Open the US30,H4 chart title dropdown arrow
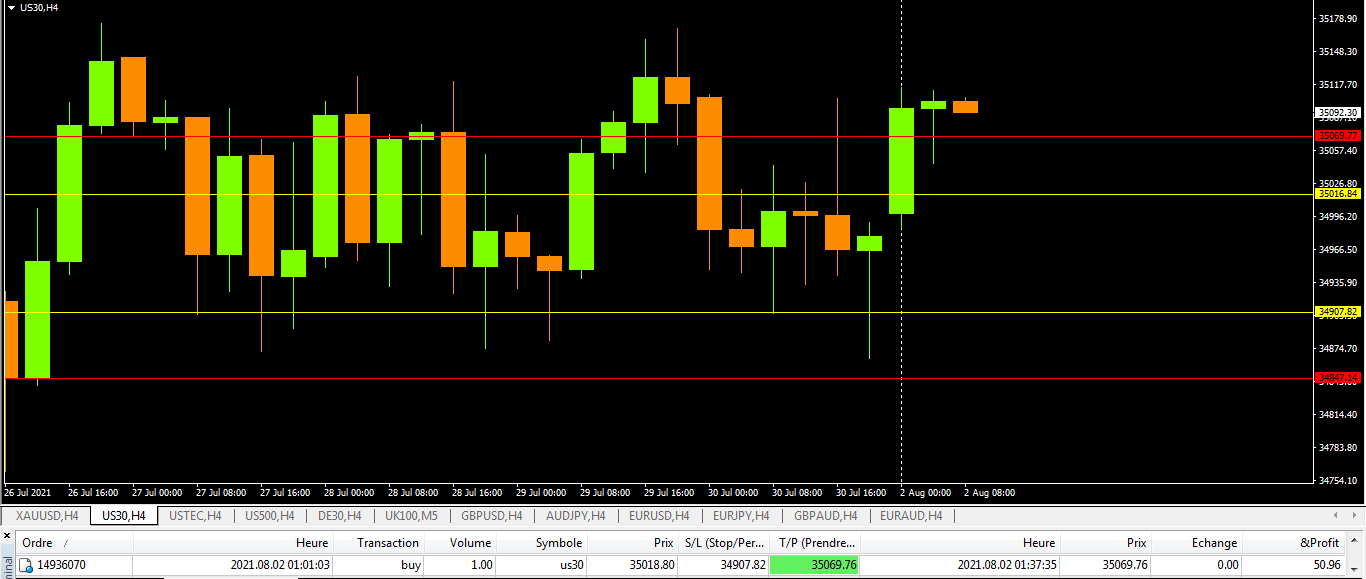Image resolution: width=1366 pixels, height=579 pixels. pyautogui.click(x=10, y=7)
